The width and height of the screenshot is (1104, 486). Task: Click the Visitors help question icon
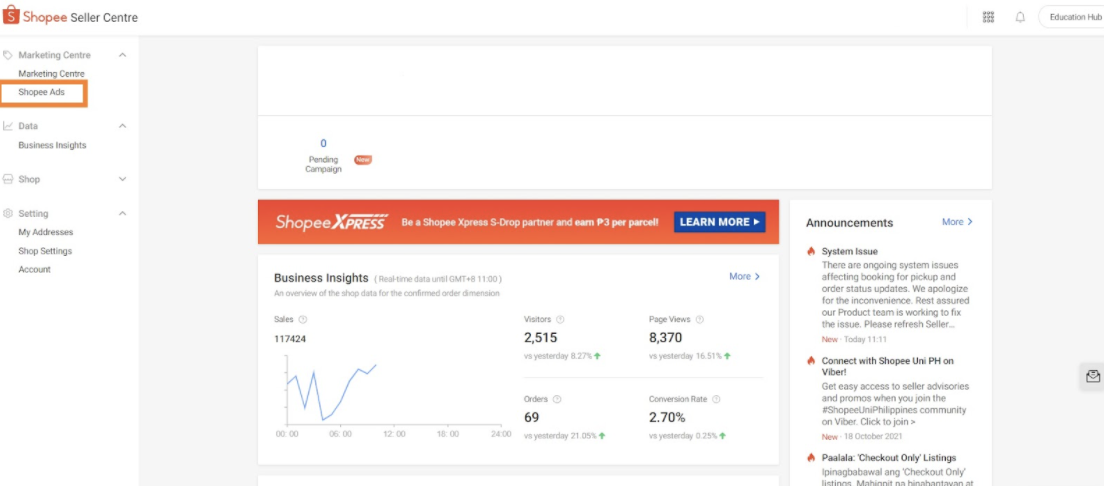pos(560,320)
